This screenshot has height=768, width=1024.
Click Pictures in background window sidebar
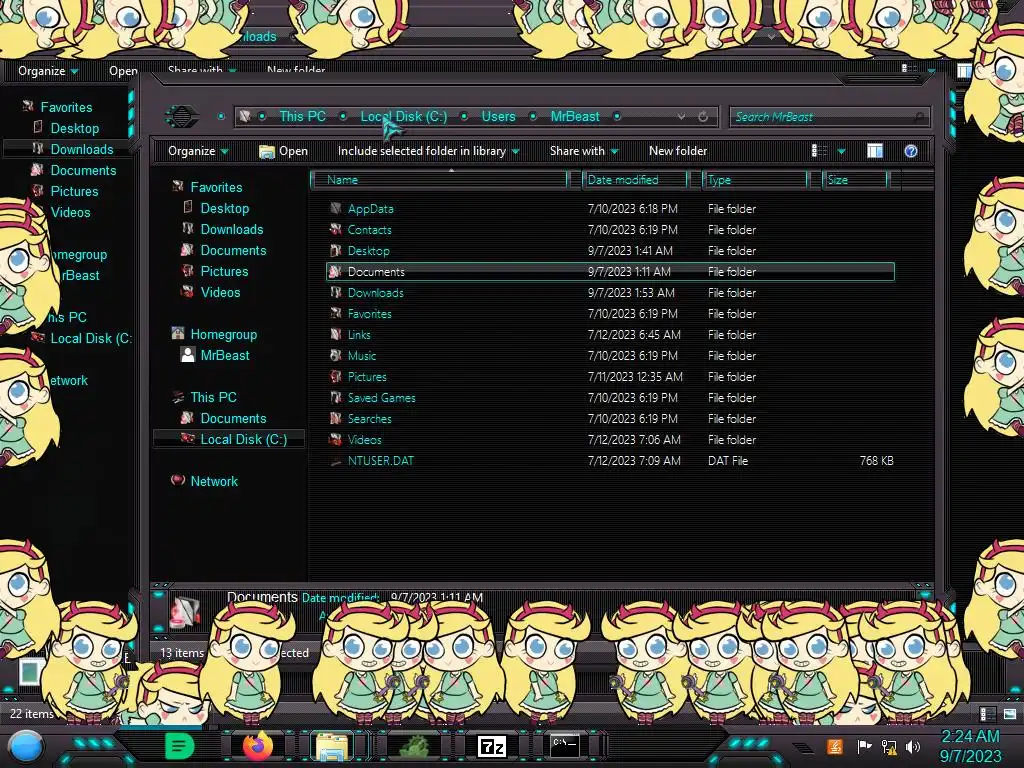click(74, 191)
